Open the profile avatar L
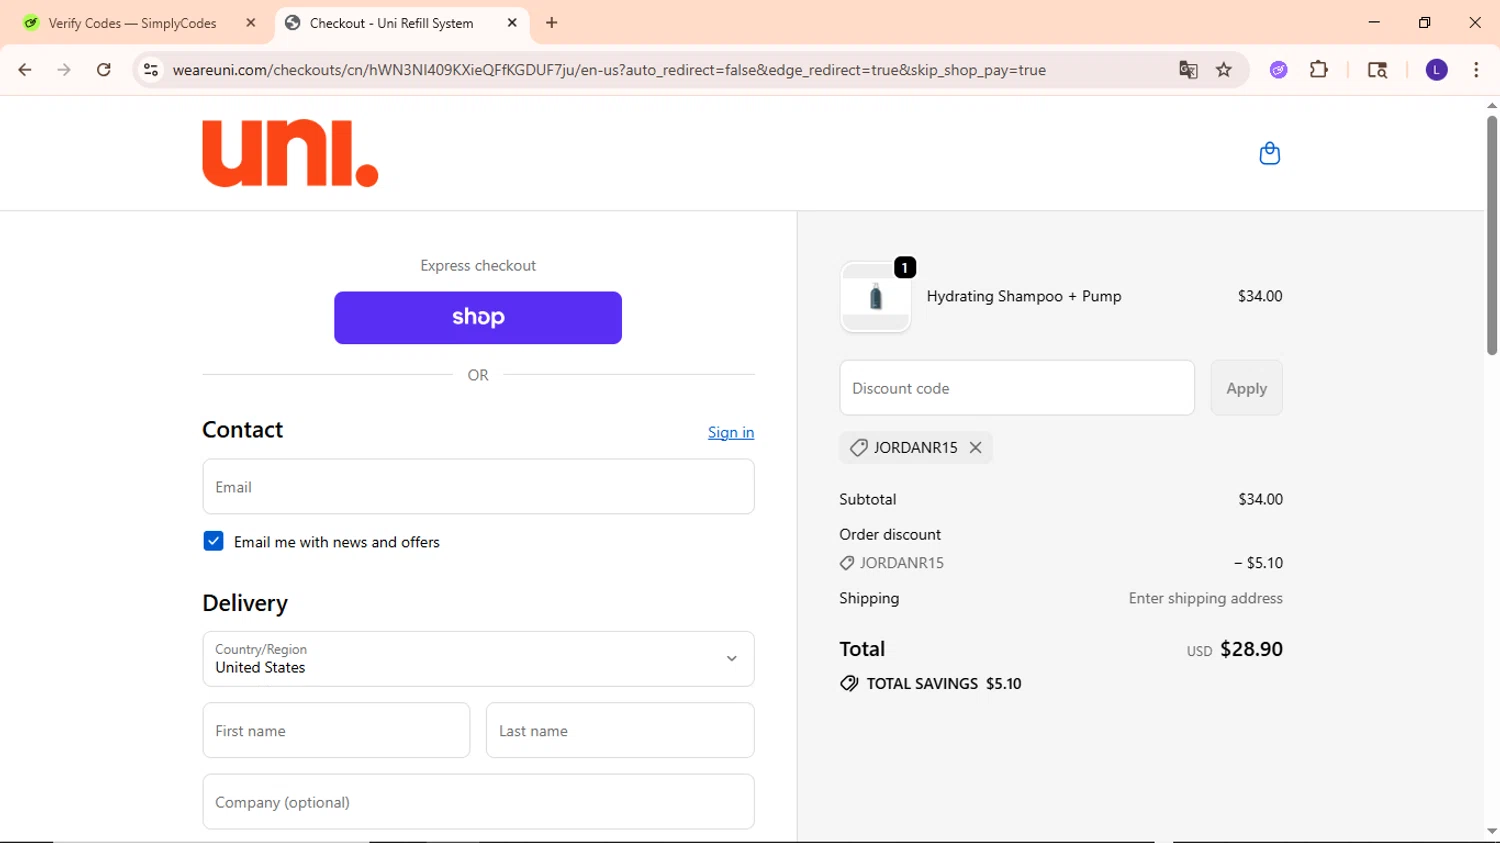Image resolution: width=1500 pixels, height=843 pixels. tap(1437, 70)
